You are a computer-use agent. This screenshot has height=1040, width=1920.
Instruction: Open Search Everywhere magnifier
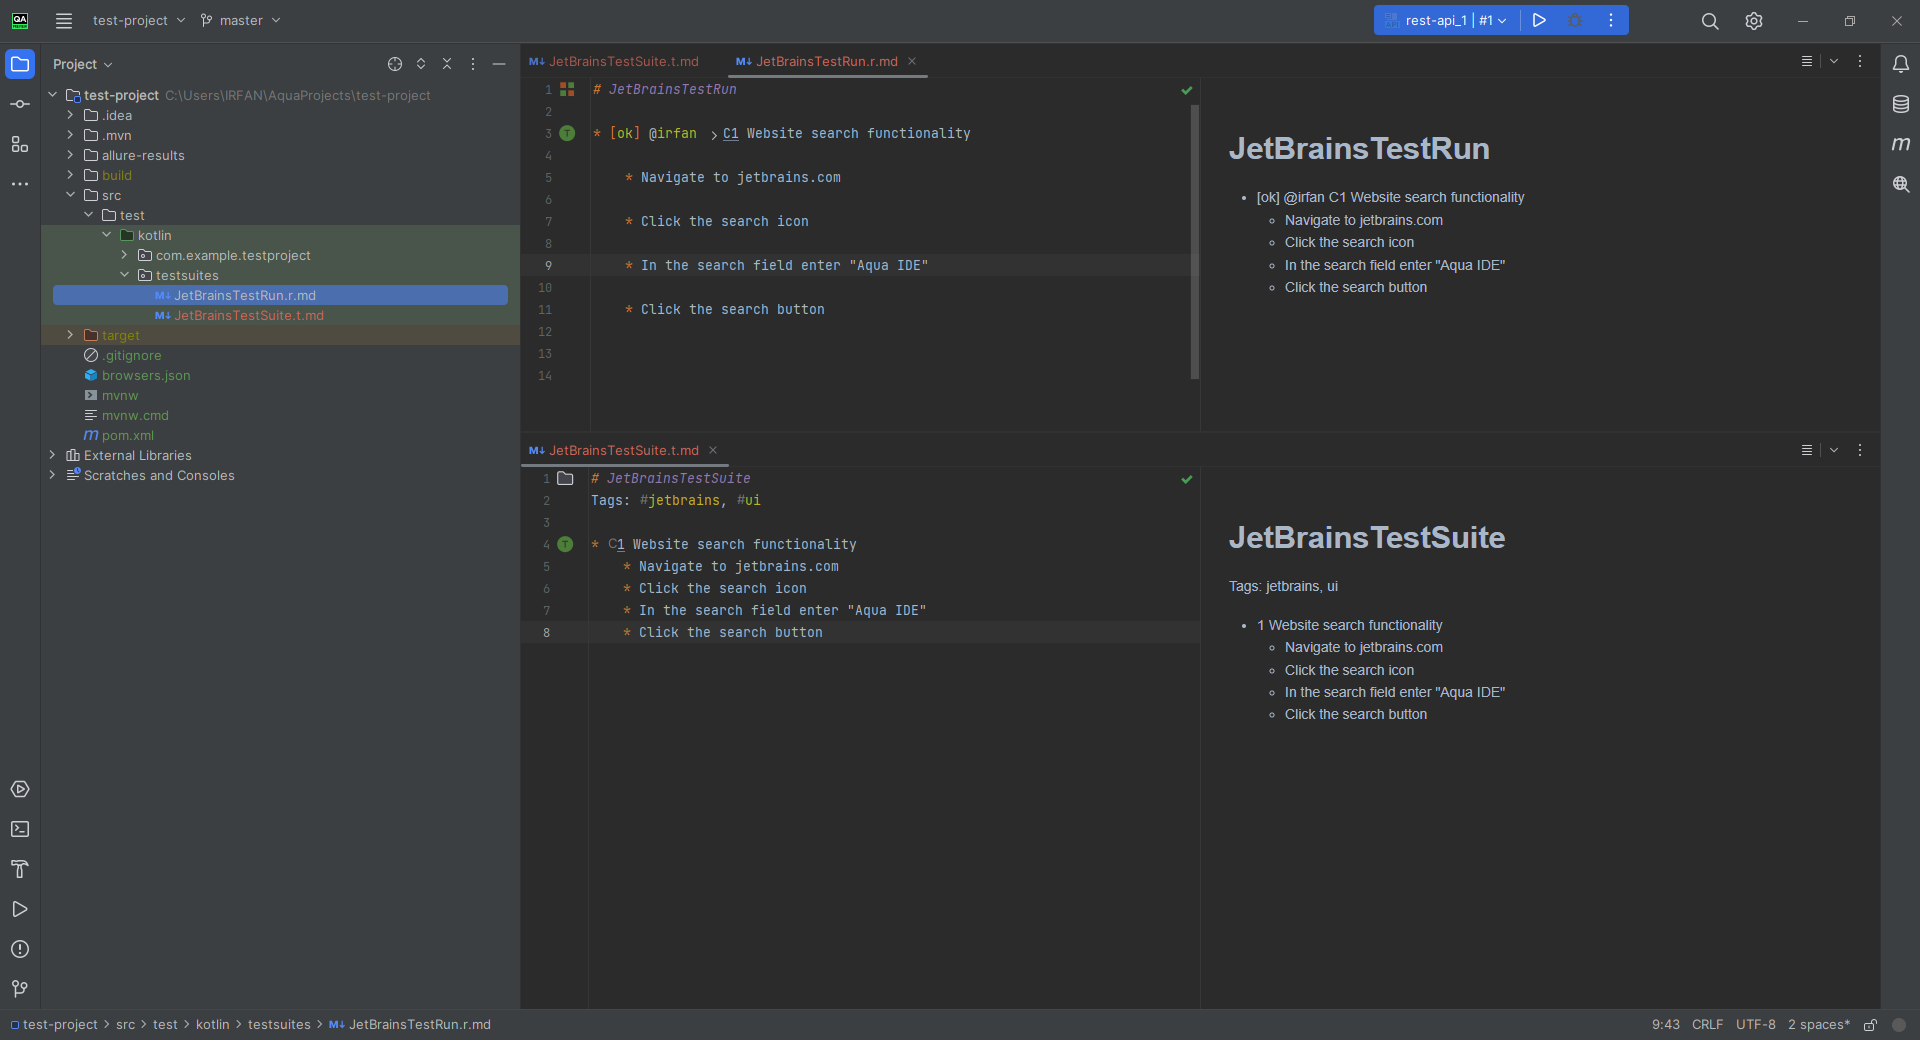tap(1710, 21)
